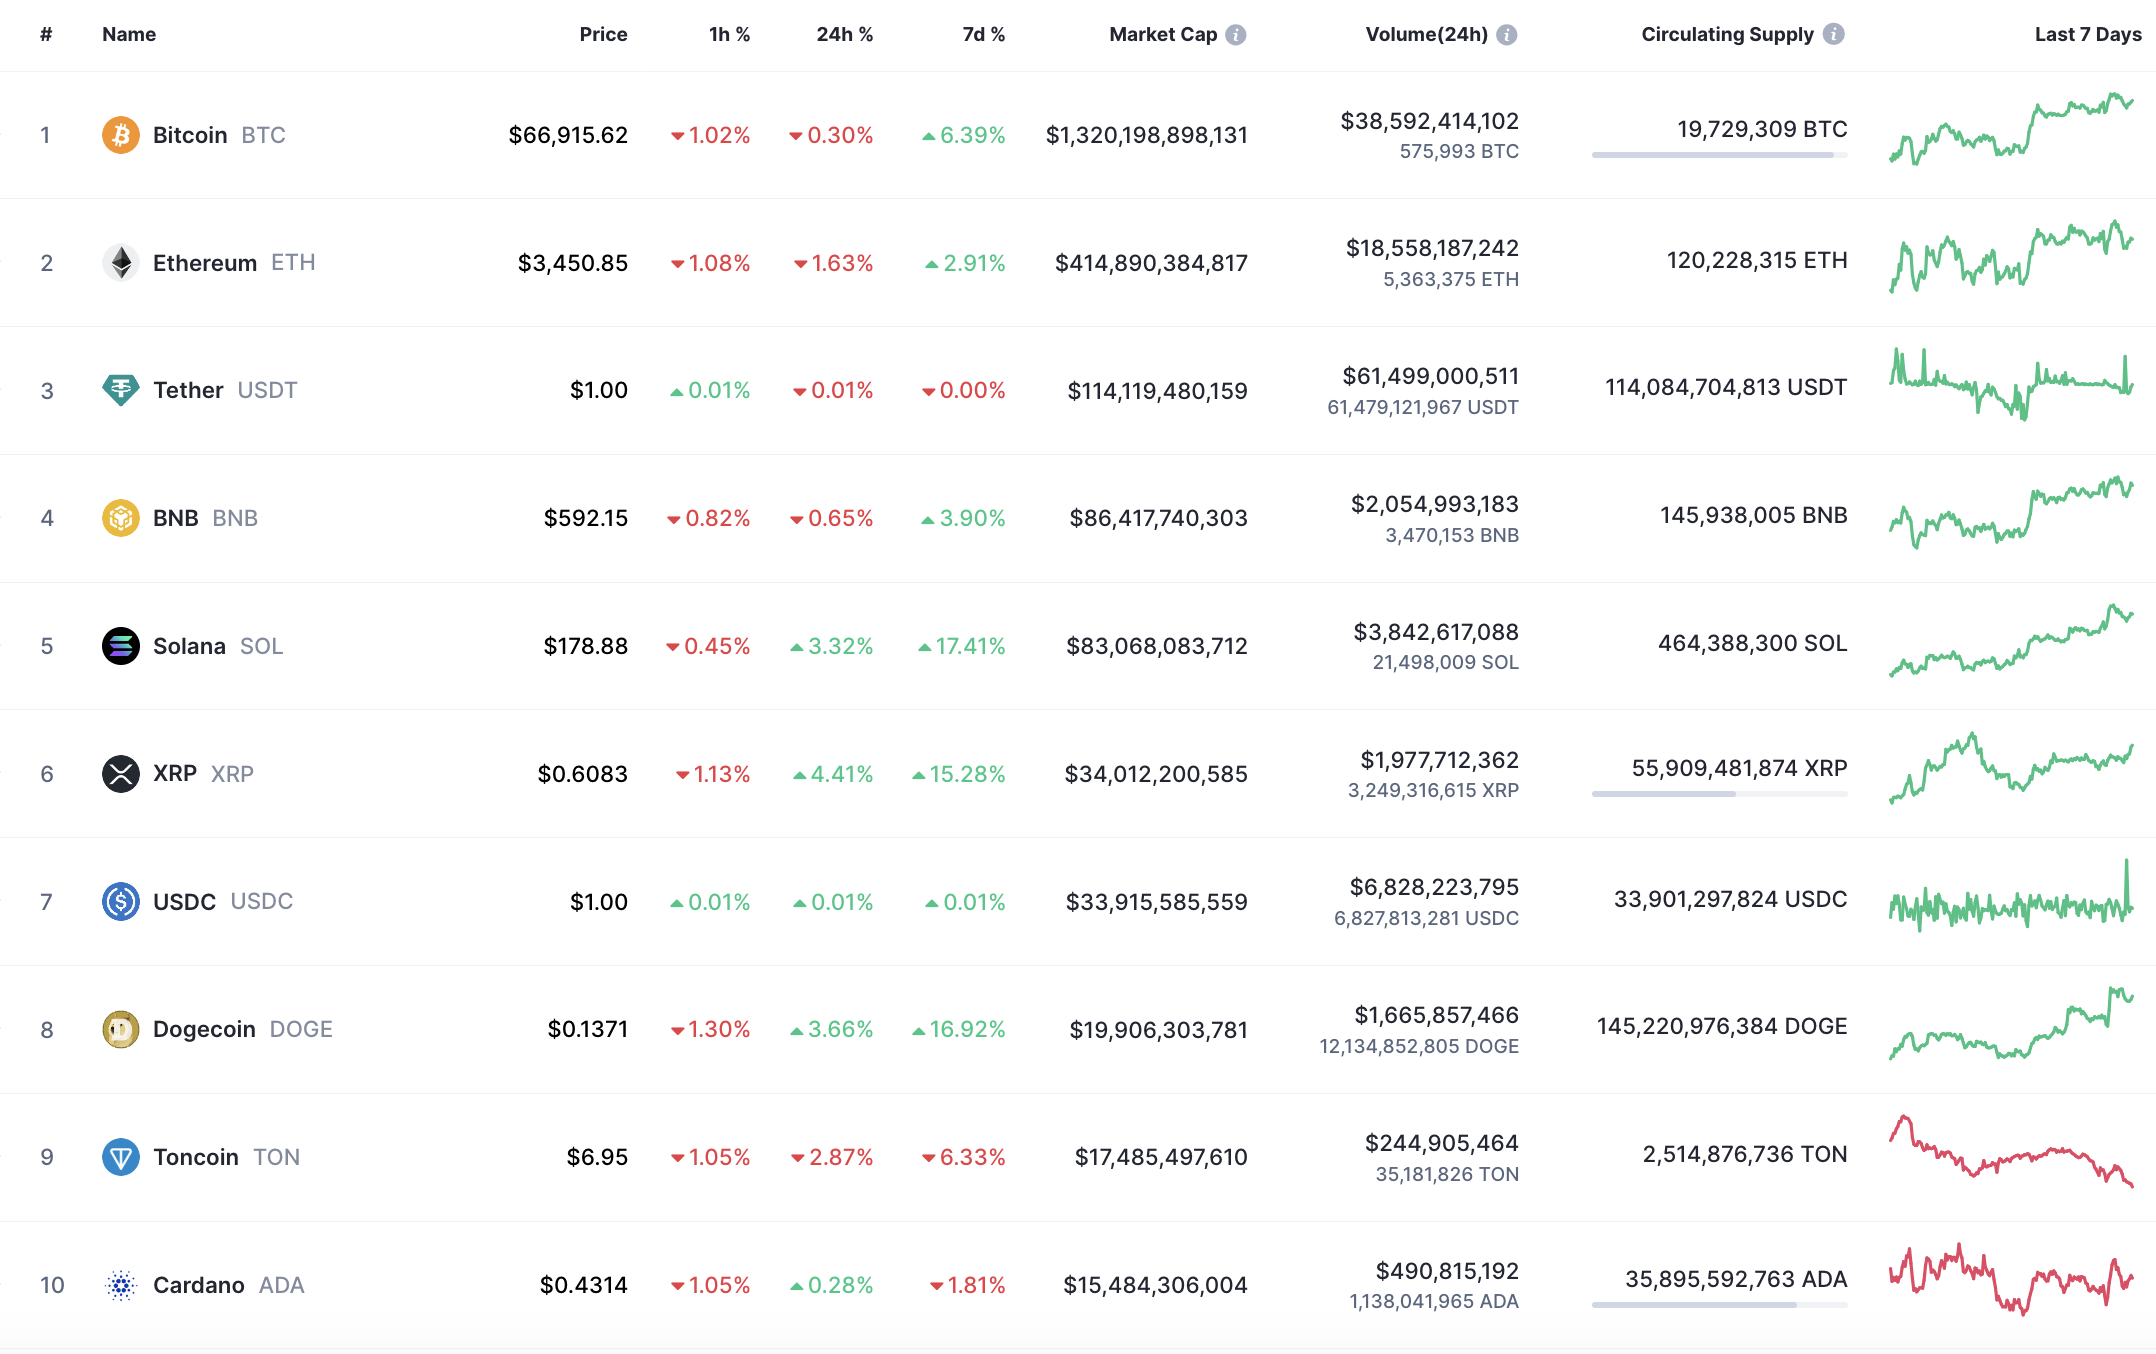Click the Solana logo icon
Screen dimensions: 2156x1354
coord(121,646)
